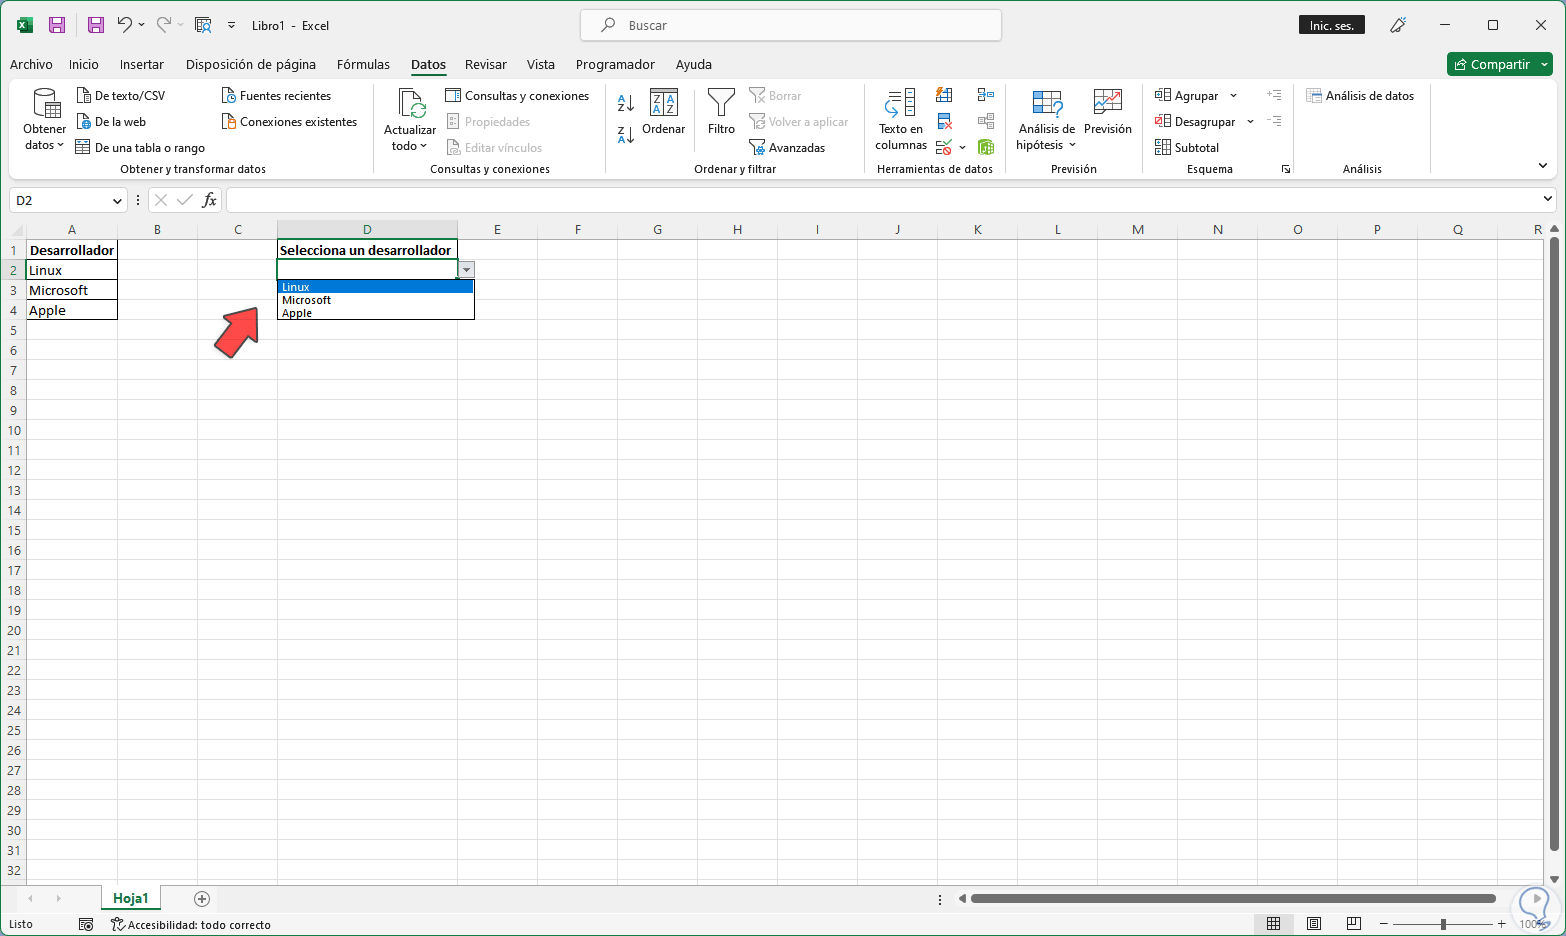Viewport: 1566px width, 936px height.
Task: Click the horizontal scrollbar
Action: [x=1233, y=899]
